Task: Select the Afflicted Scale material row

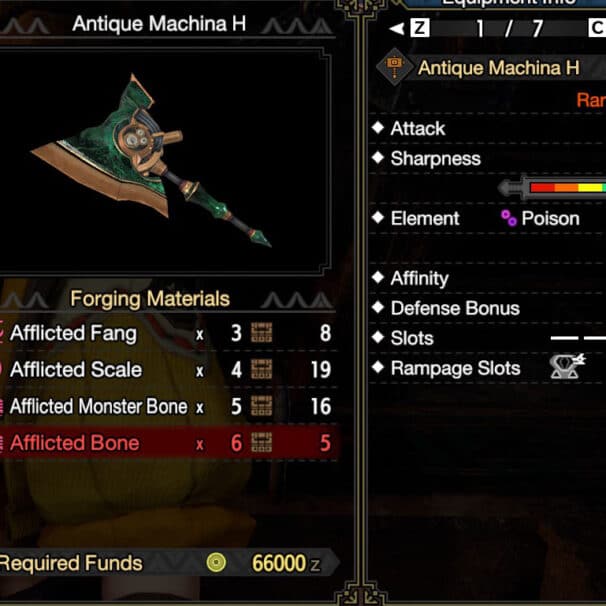Action: 169,369
